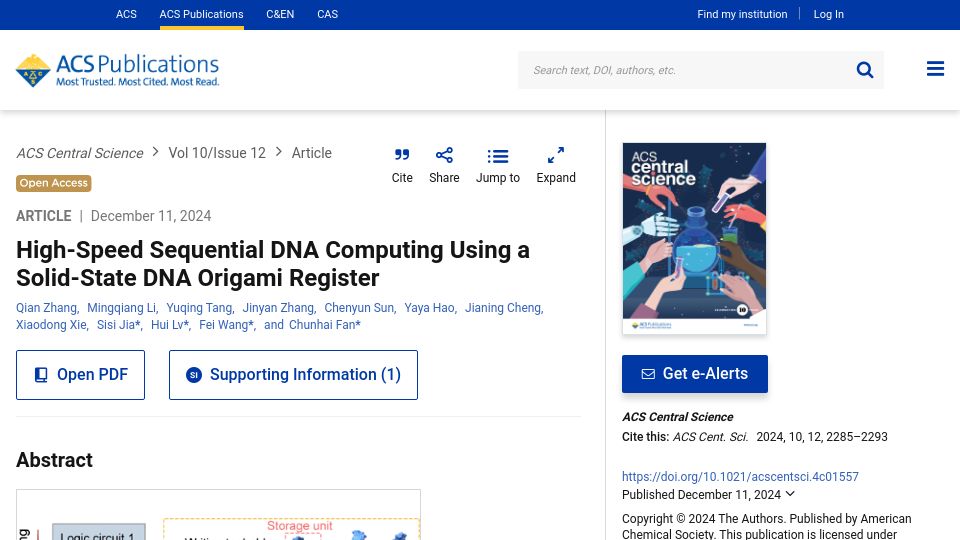Image resolution: width=960 pixels, height=540 pixels.
Task: Open author Qian Zhang
Action: [47, 308]
